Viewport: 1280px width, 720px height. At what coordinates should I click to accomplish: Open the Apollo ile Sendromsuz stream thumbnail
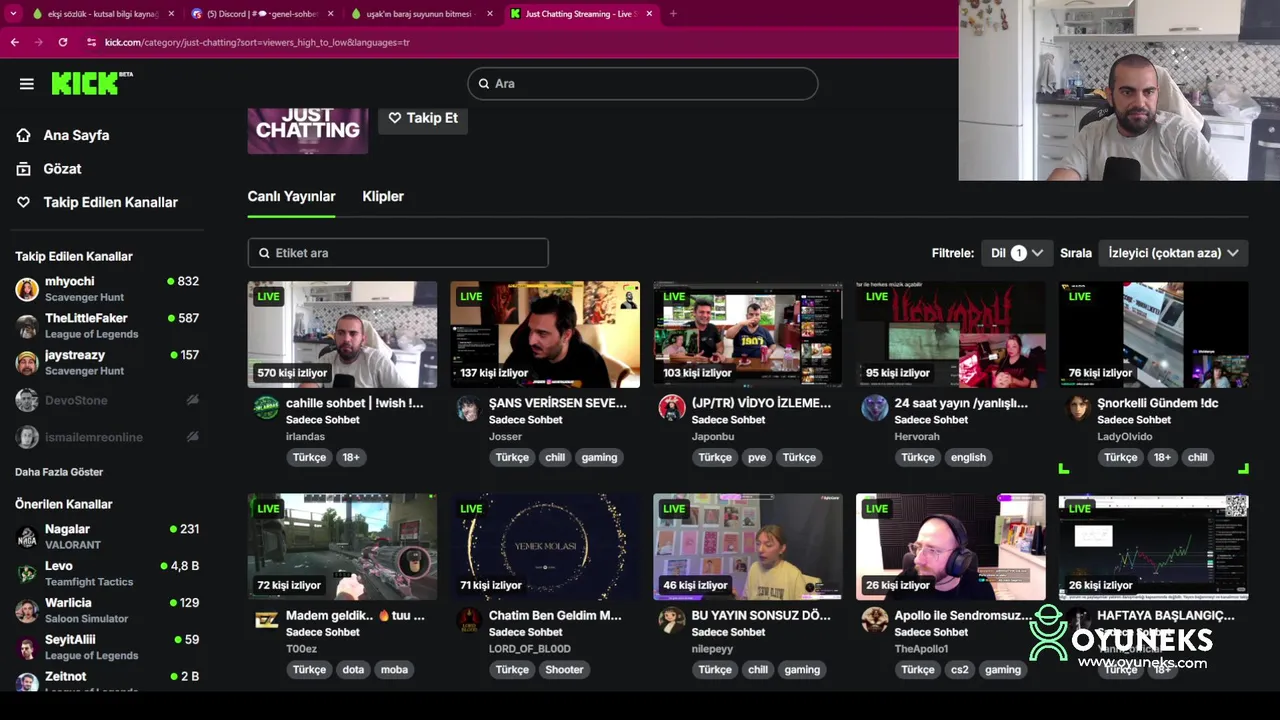(x=951, y=547)
